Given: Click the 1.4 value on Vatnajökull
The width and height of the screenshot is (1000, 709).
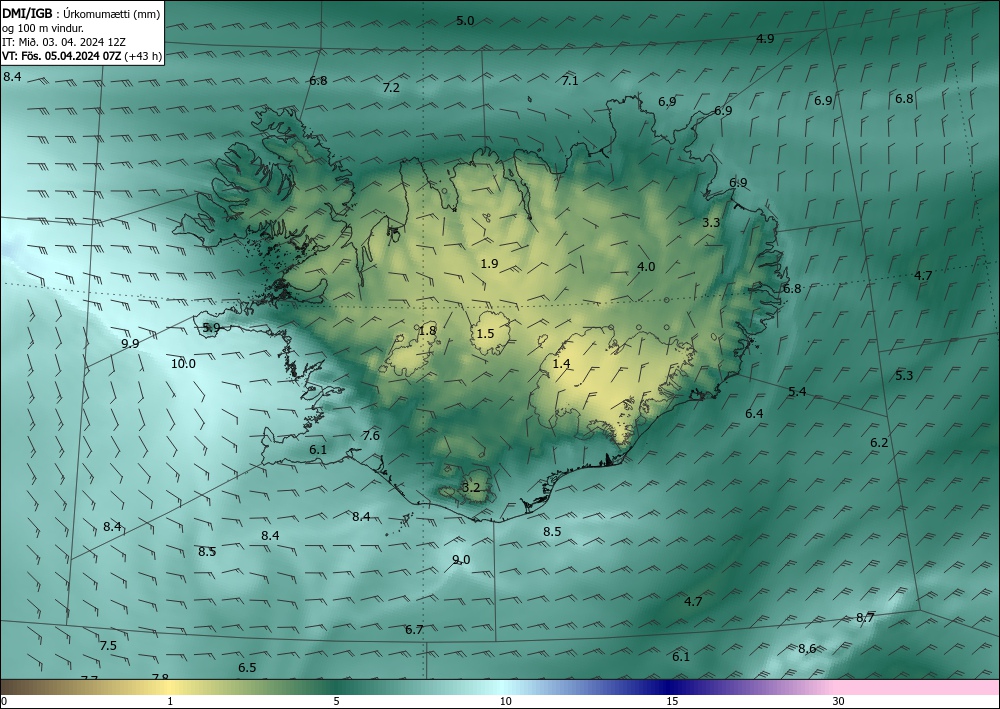Looking at the screenshot, I should coord(561,363).
